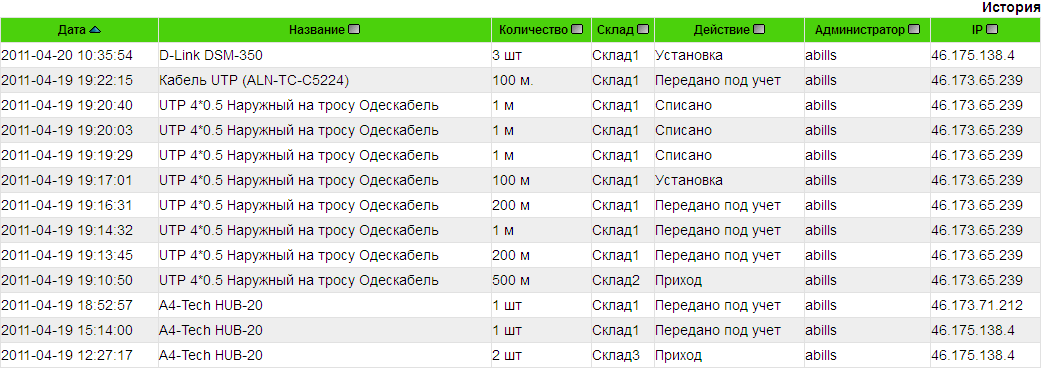Click the timestamp 2011-04-19 12:27:17
This screenshot has width=1046, height=368.
[67, 355]
